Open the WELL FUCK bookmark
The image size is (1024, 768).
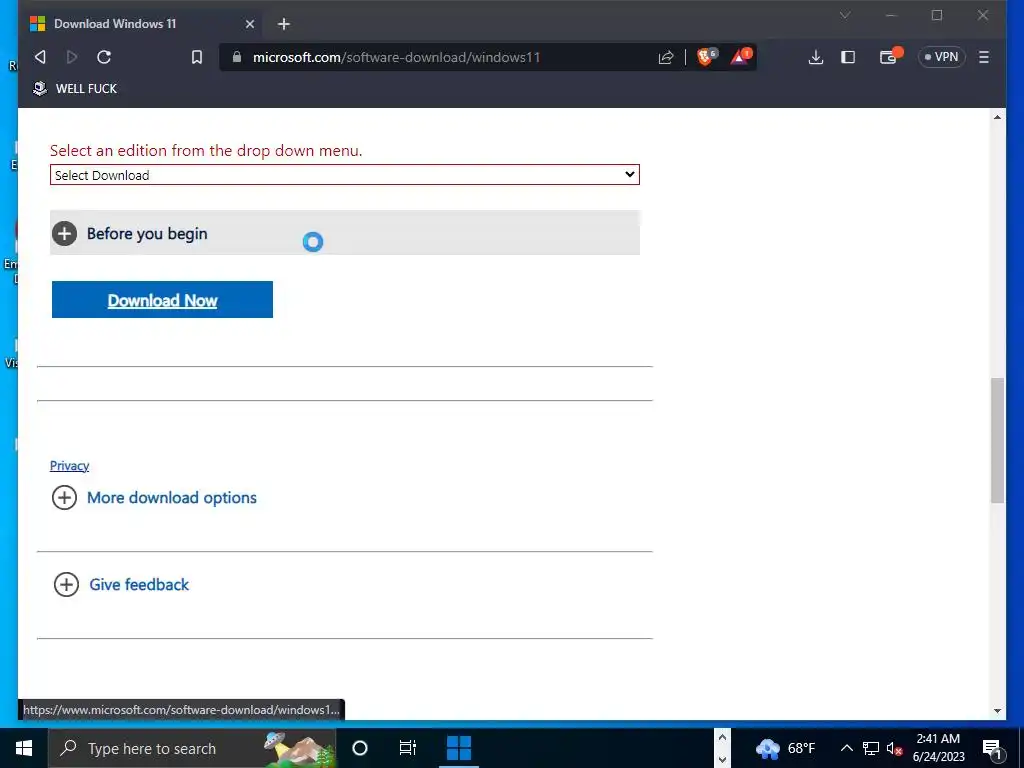(x=75, y=88)
